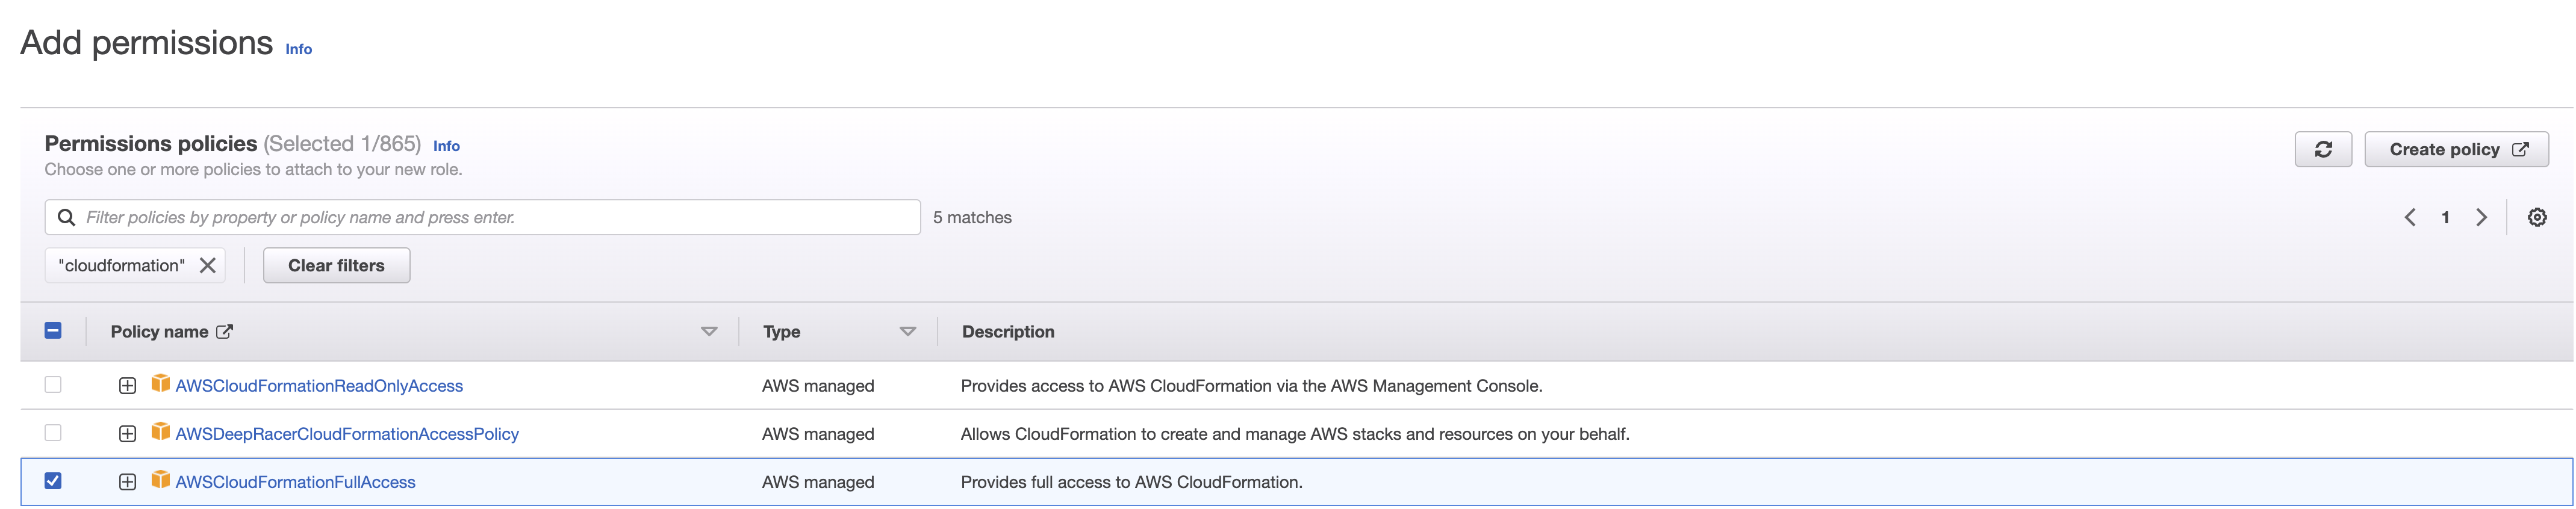Expand the AWSCloudFormationReadOnlyAccess policy details
This screenshot has width=2576, height=509.
point(127,386)
